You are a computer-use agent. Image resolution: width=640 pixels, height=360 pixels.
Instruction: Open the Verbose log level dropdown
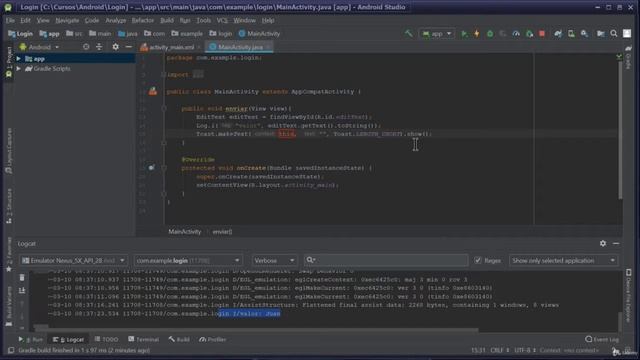point(274,260)
